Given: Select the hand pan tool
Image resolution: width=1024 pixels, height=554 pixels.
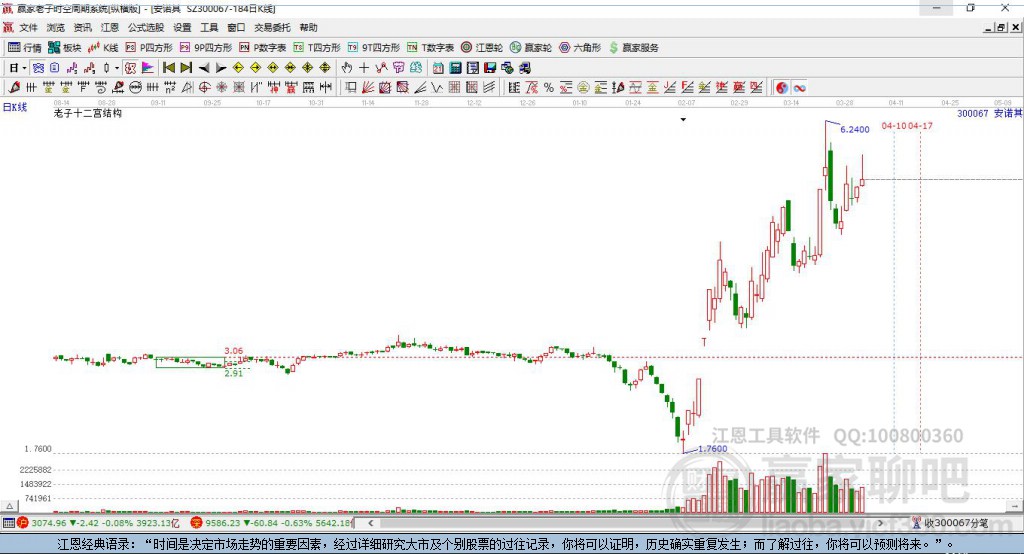Looking at the screenshot, I should pos(347,68).
